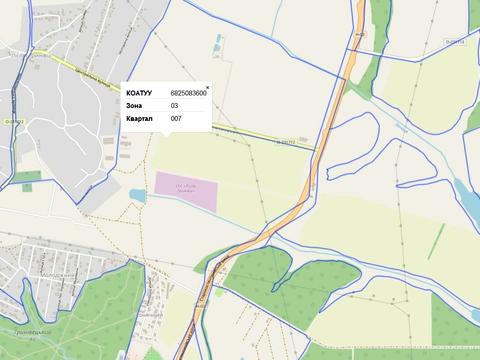Click the route shield on the orange highway
This screenshot has height=360, width=480.
[359, 34]
